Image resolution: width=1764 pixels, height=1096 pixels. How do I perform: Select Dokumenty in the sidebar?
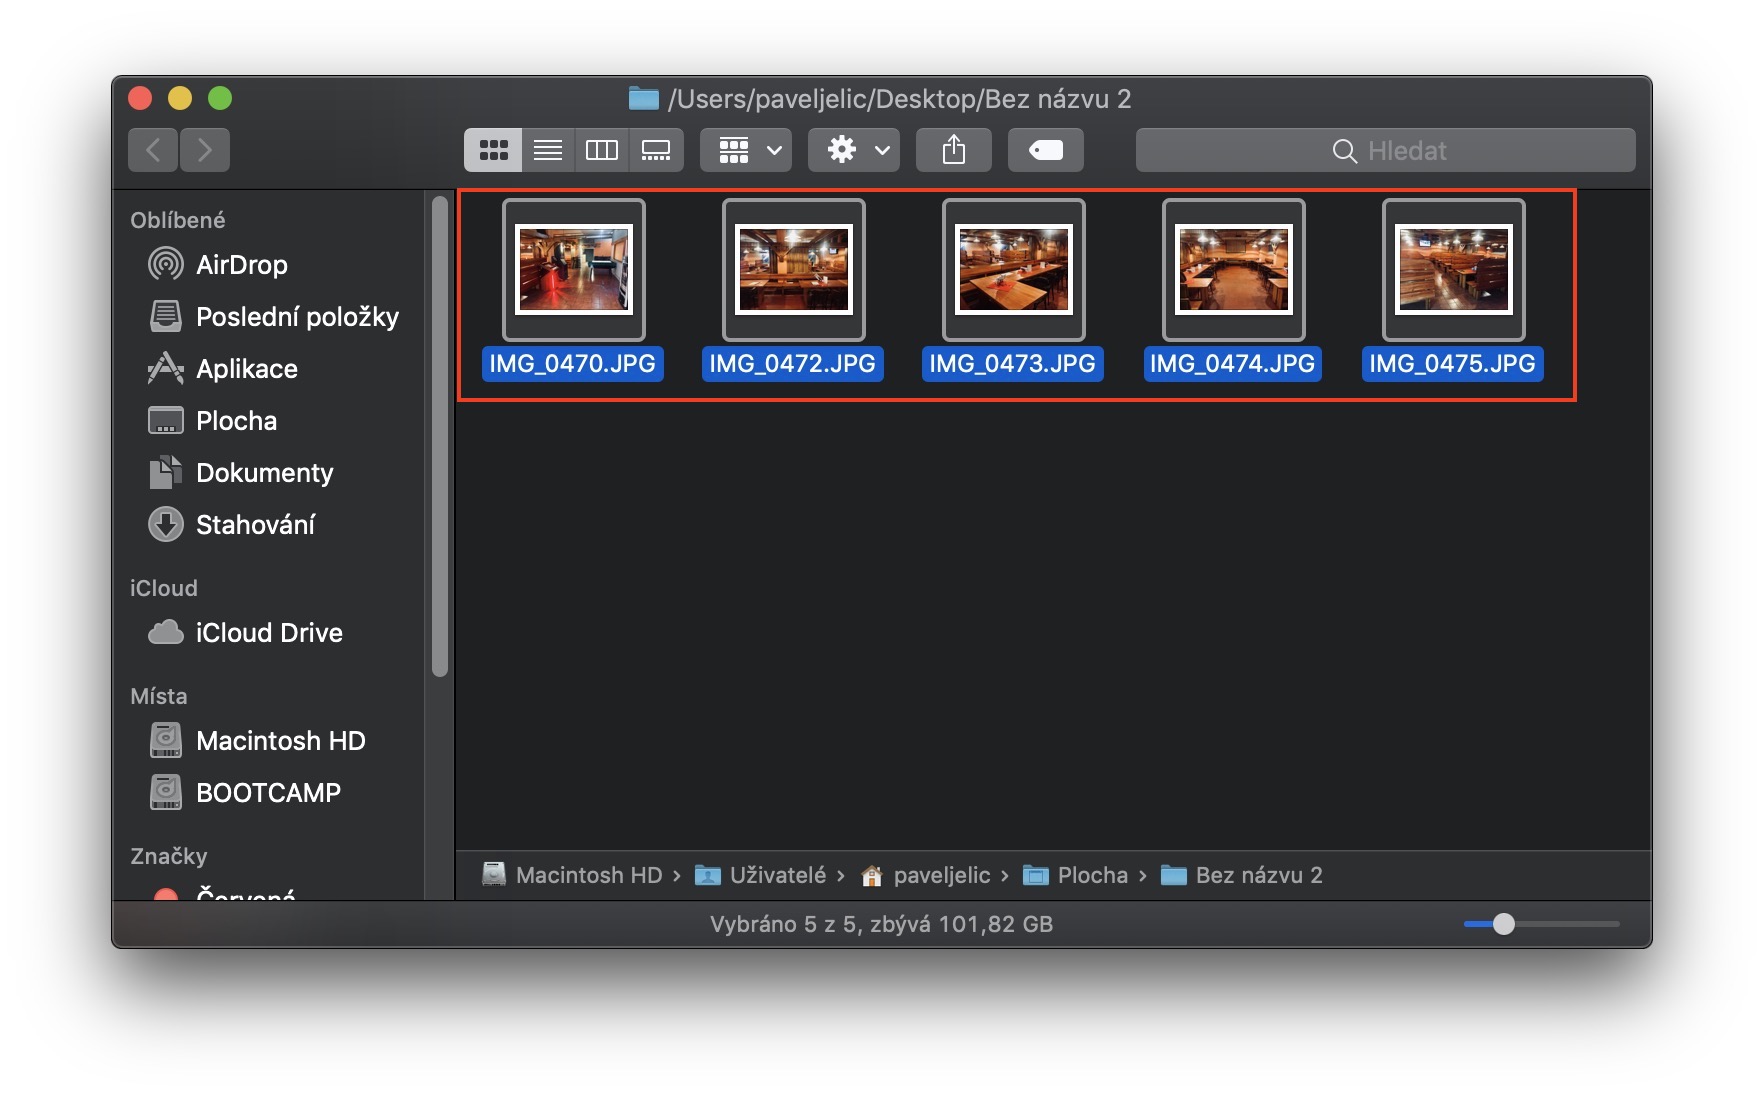click(264, 473)
